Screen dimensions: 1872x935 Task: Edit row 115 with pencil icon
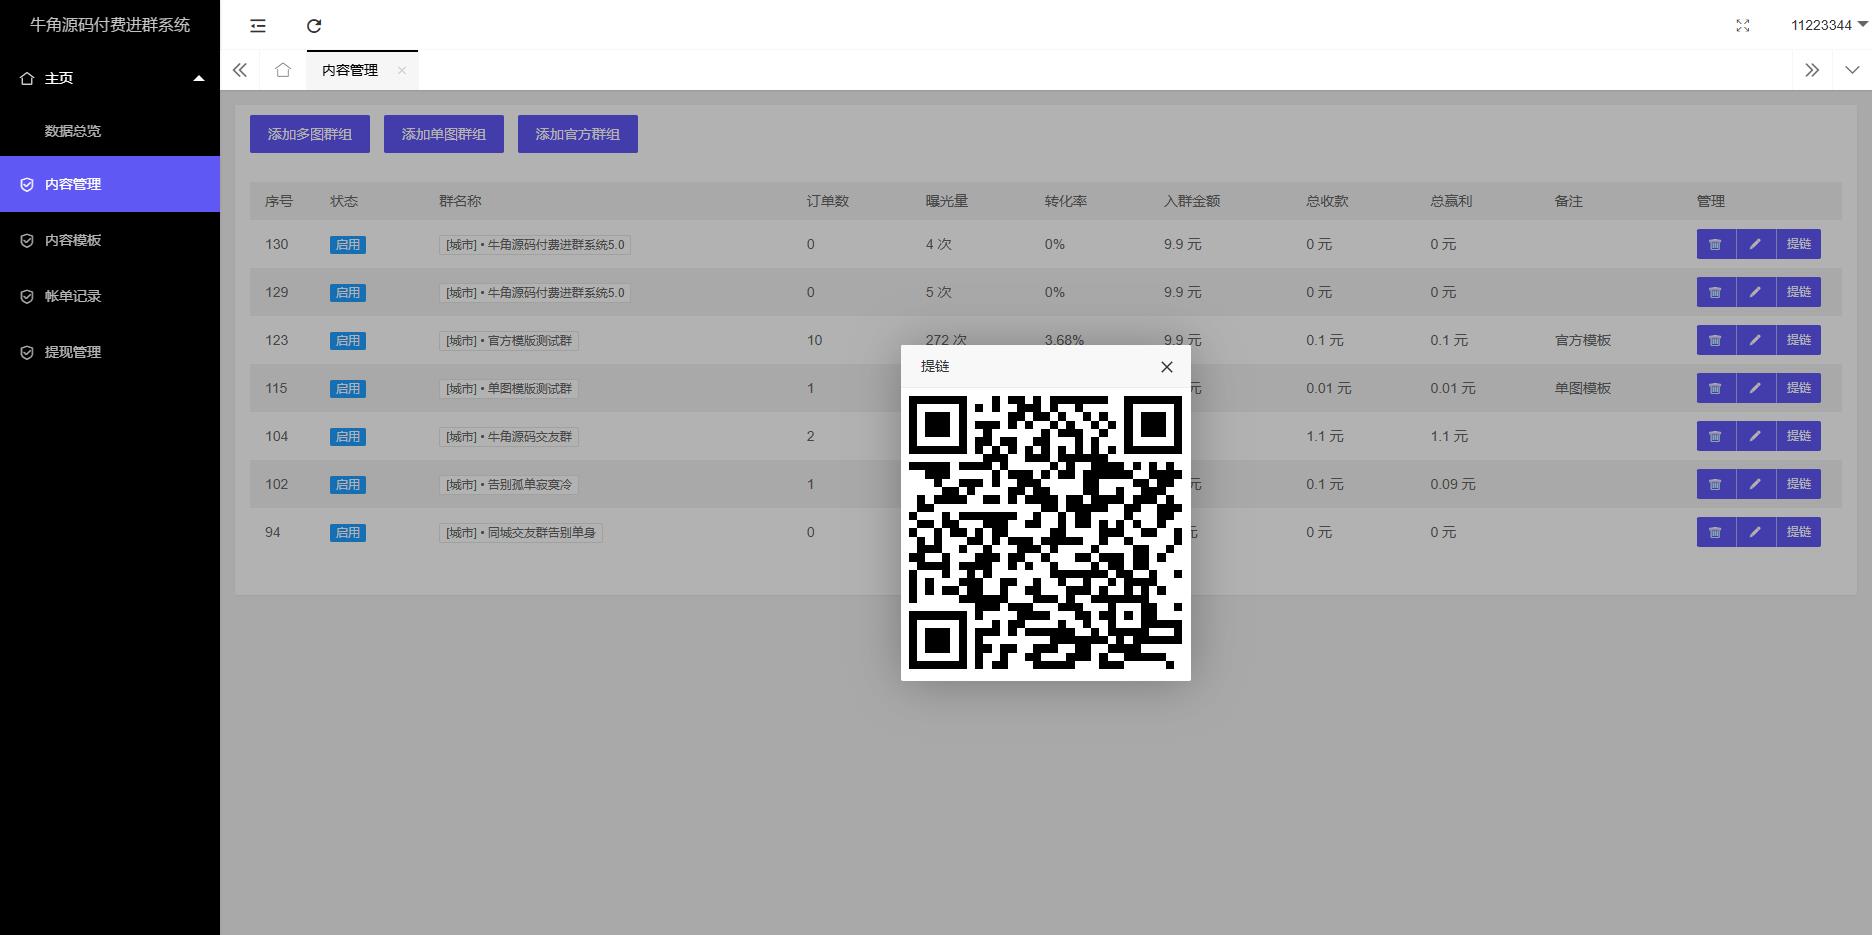(1756, 388)
